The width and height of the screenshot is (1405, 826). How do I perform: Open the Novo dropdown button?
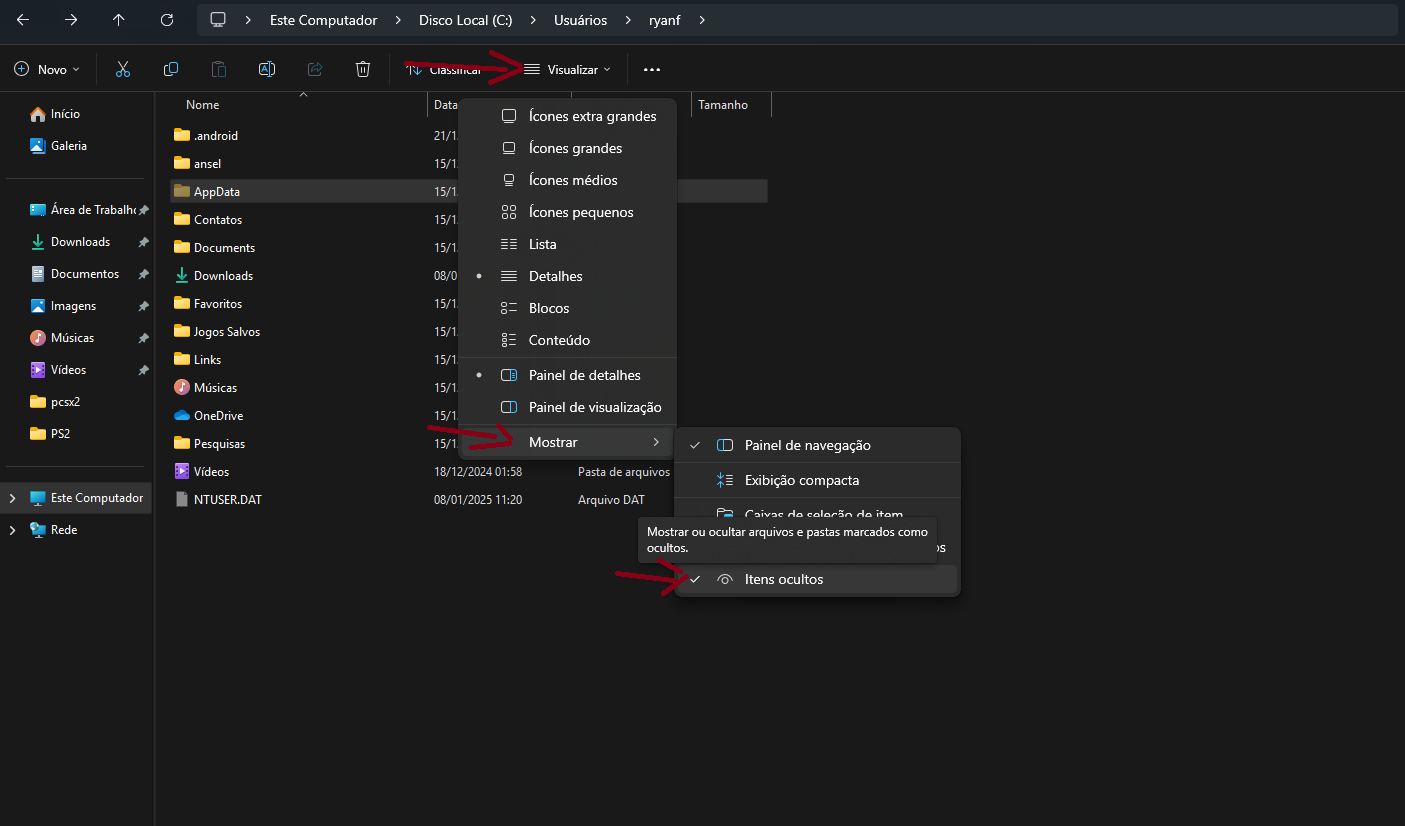48,70
